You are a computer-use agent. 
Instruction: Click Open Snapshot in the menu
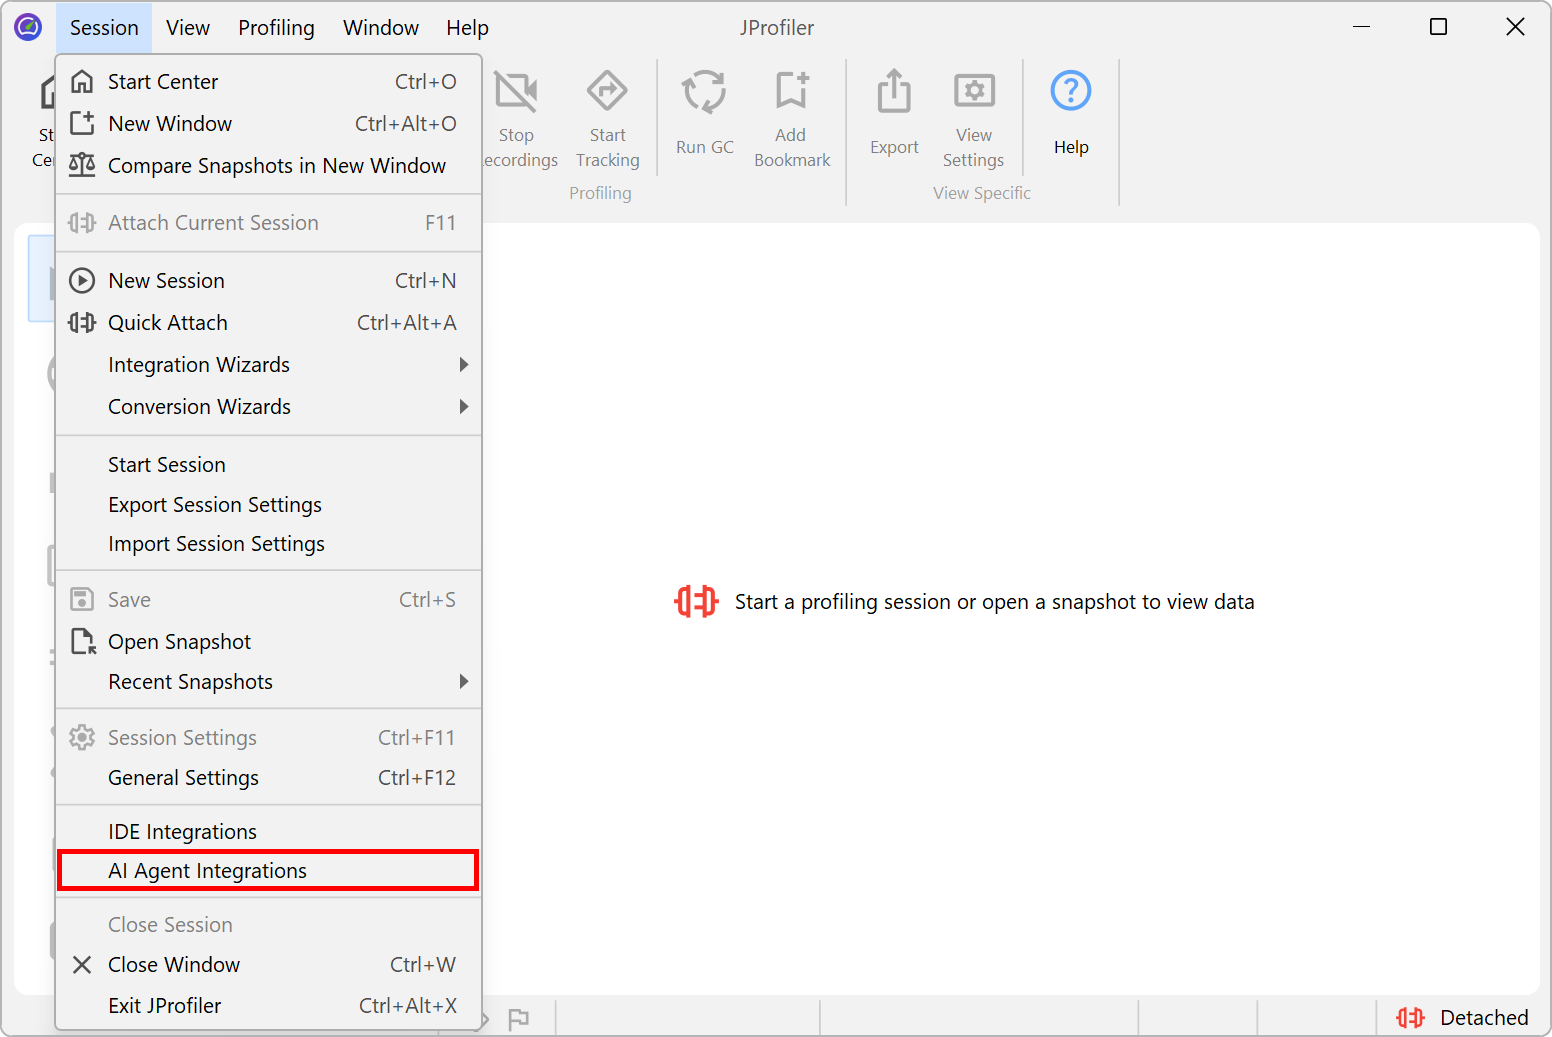179,642
